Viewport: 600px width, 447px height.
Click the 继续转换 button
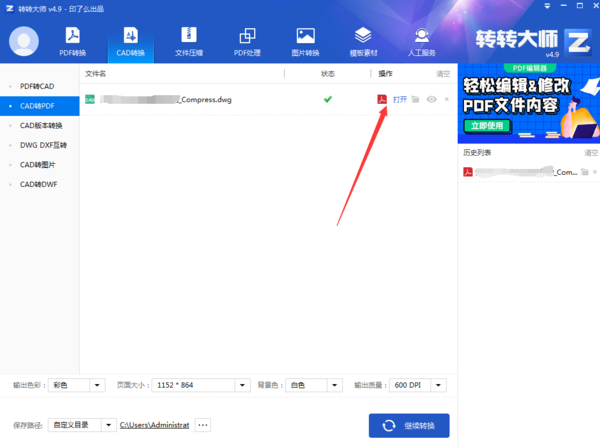click(409, 425)
